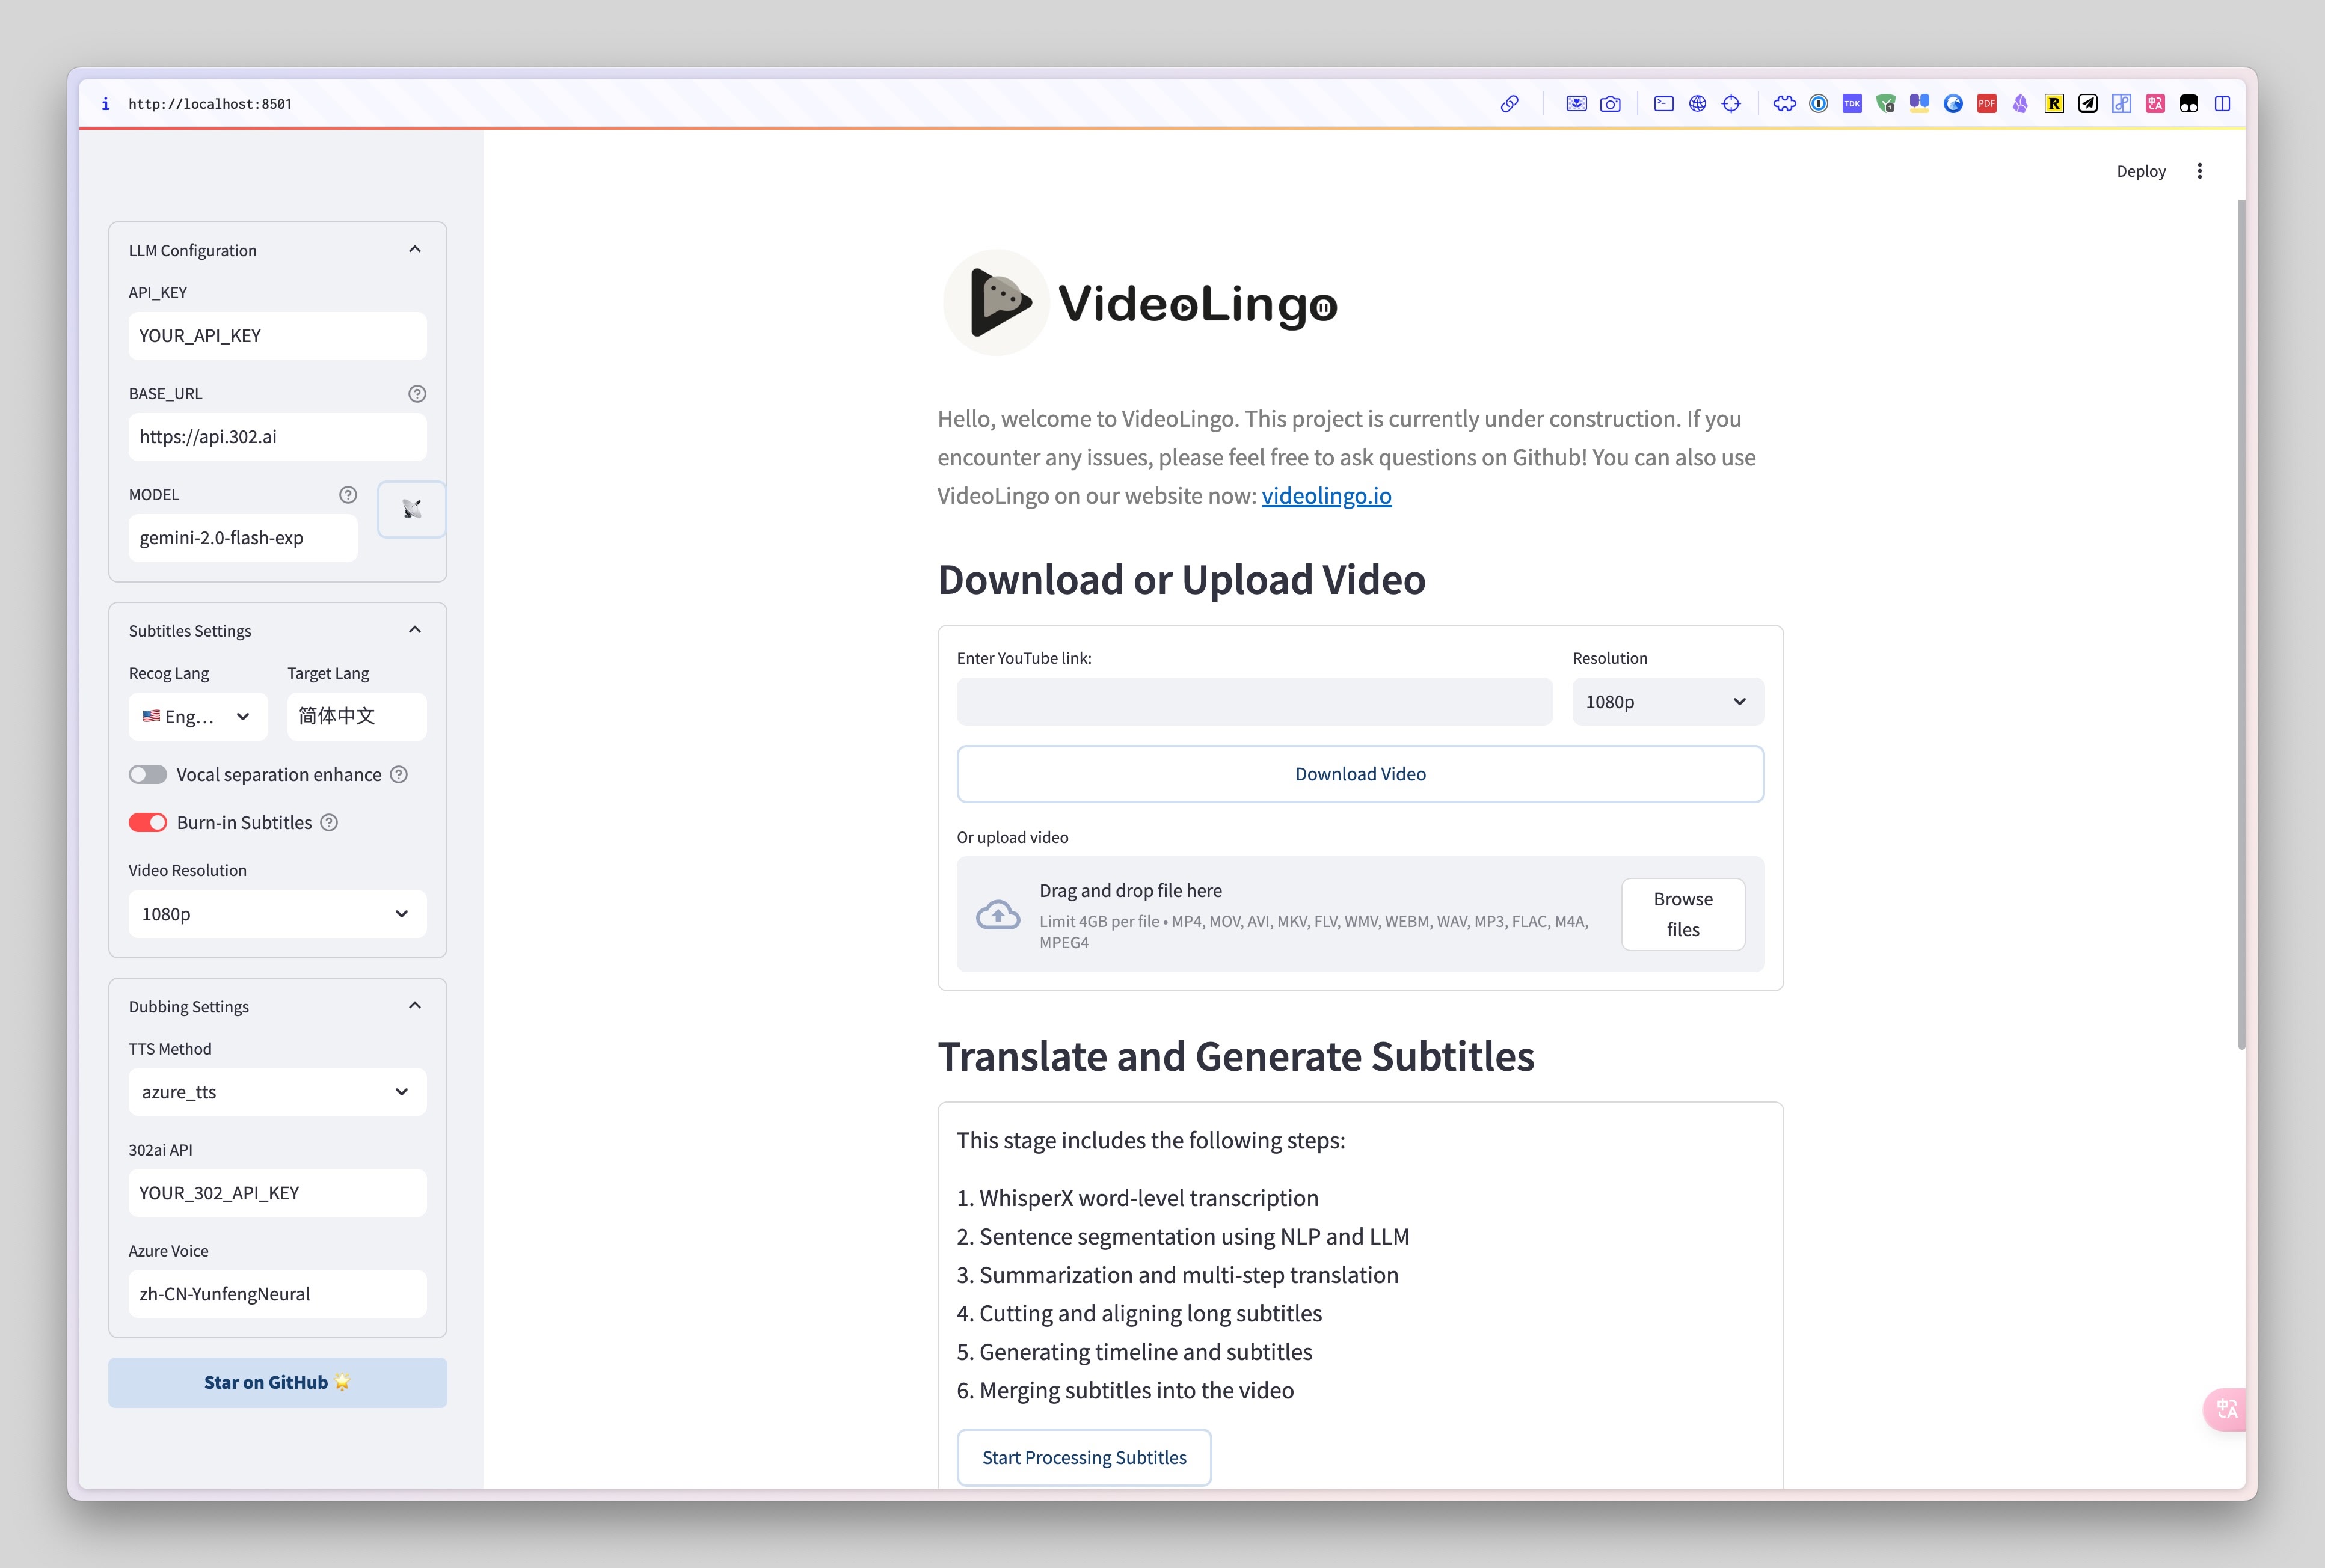This screenshot has width=2325, height=1568.
Task: Enable Vocal separation enhance toggle
Action: click(148, 774)
